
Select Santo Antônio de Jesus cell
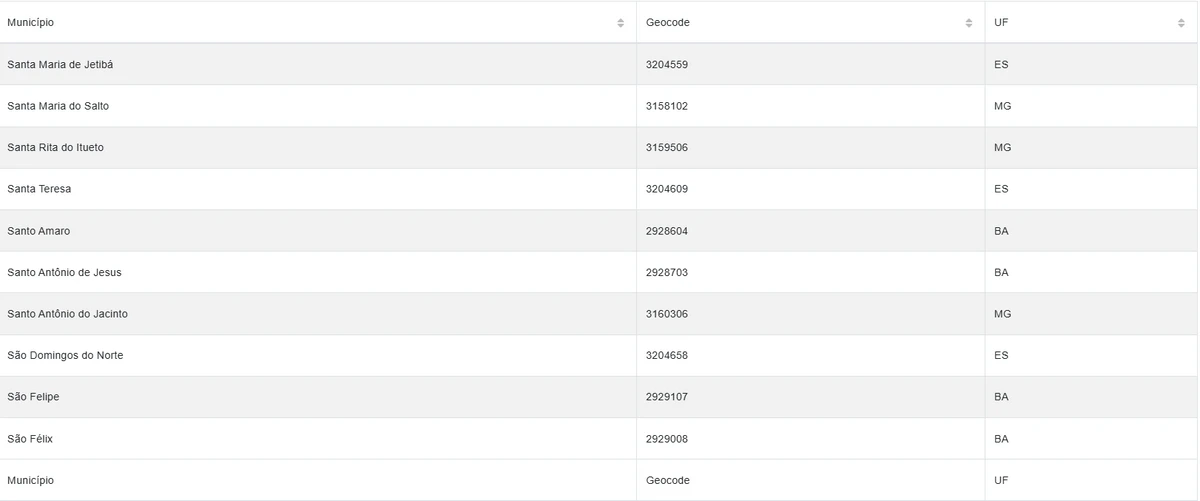point(64,272)
